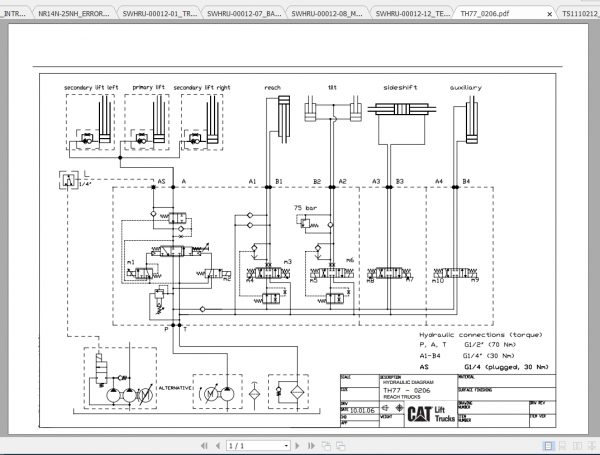Click 'TH77 - 0206' in the title block
600x455 pixels.
(x=407, y=391)
